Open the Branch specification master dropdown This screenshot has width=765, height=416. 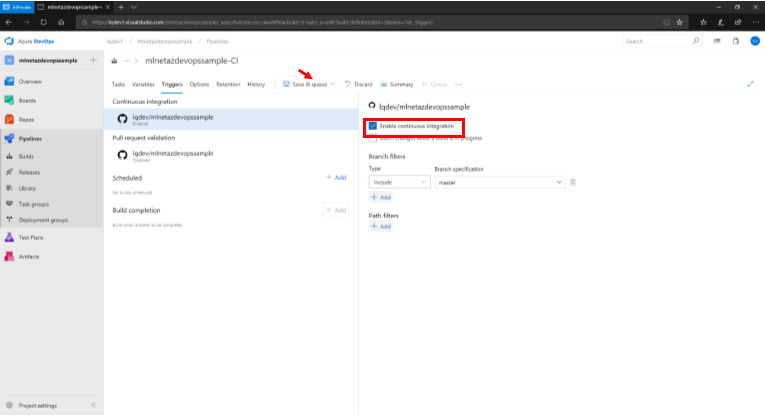[500, 182]
